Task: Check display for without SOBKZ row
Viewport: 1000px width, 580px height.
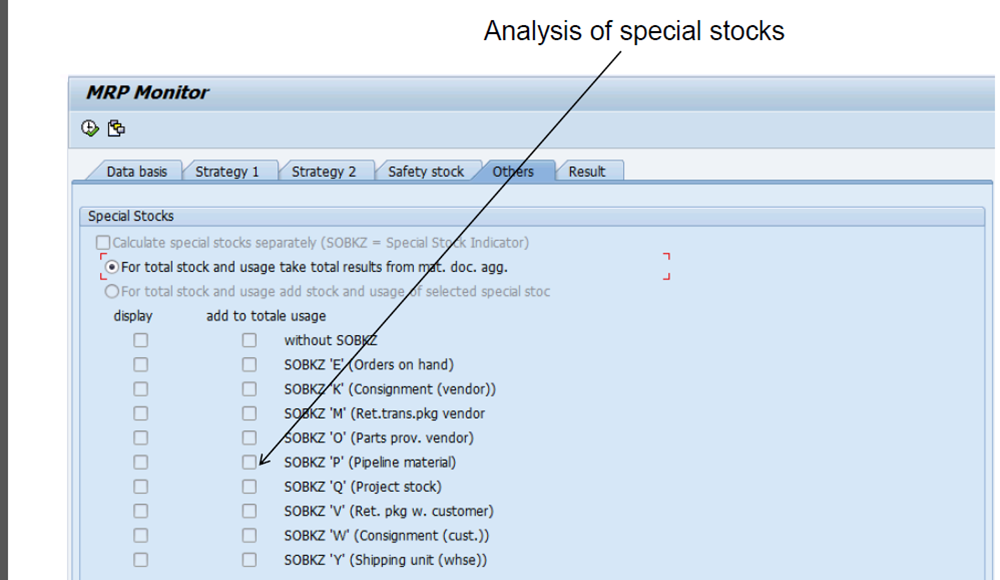Action: [142, 340]
